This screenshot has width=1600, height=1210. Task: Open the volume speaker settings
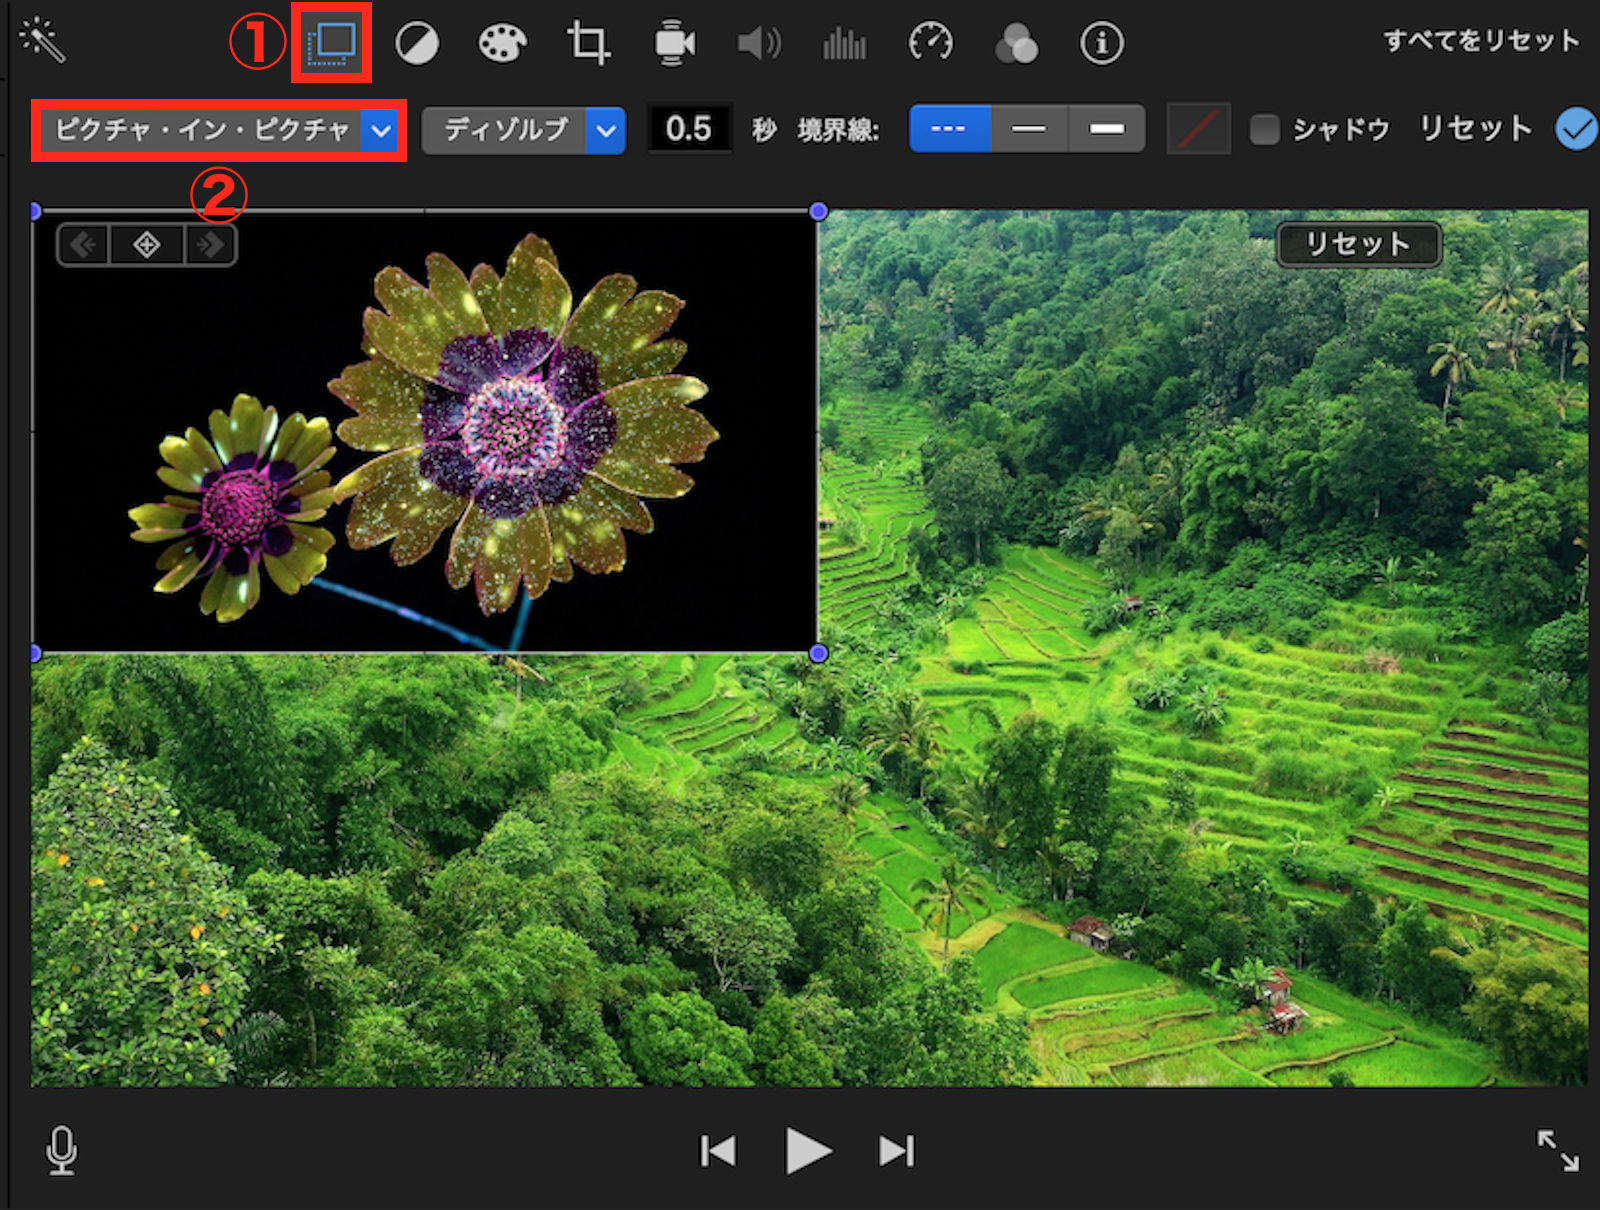[759, 44]
